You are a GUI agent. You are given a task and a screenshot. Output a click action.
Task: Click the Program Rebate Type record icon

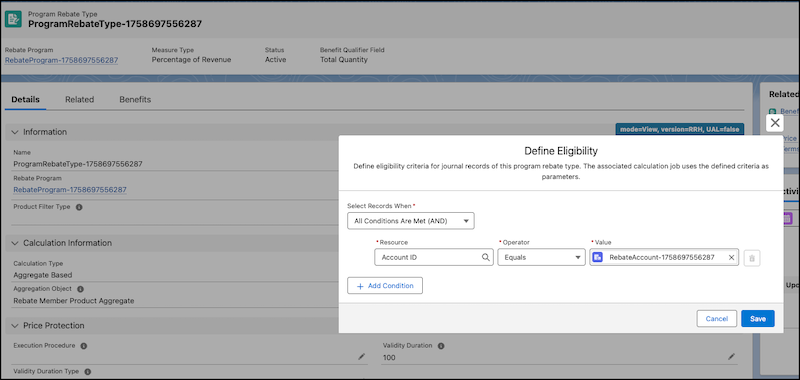click(x=13, y=19)
